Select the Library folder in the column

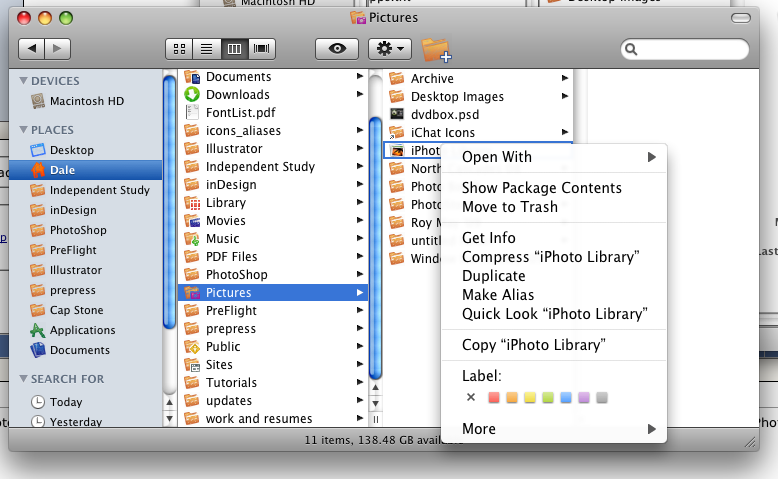273,203
